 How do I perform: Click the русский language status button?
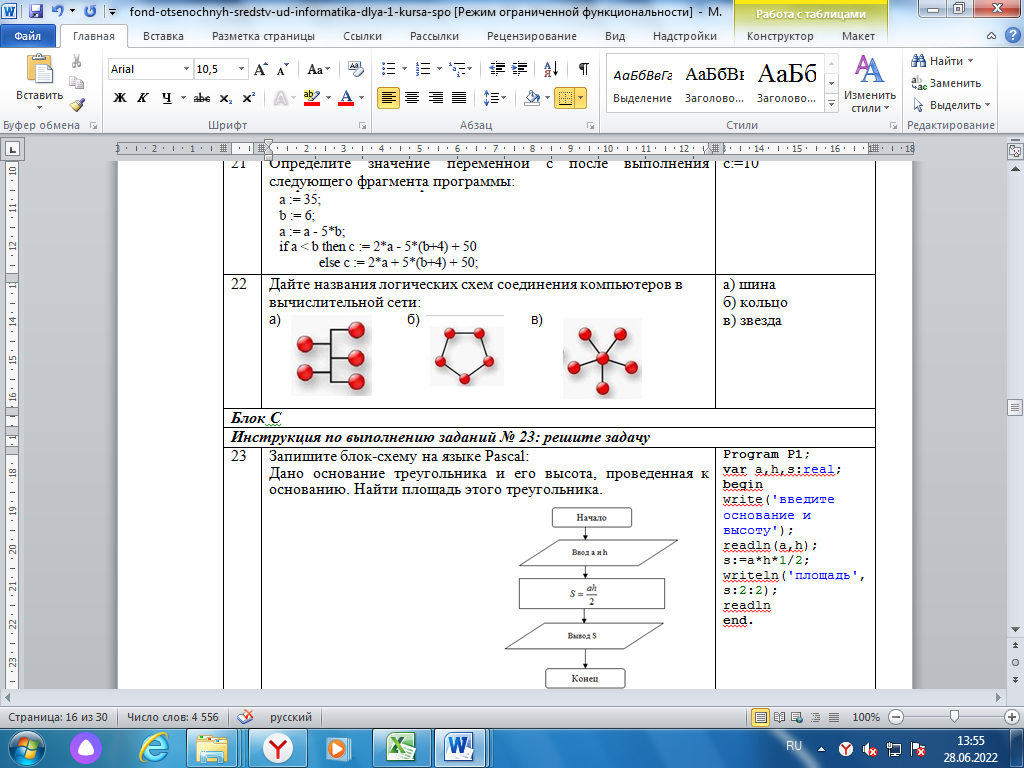tap(291, 717)
